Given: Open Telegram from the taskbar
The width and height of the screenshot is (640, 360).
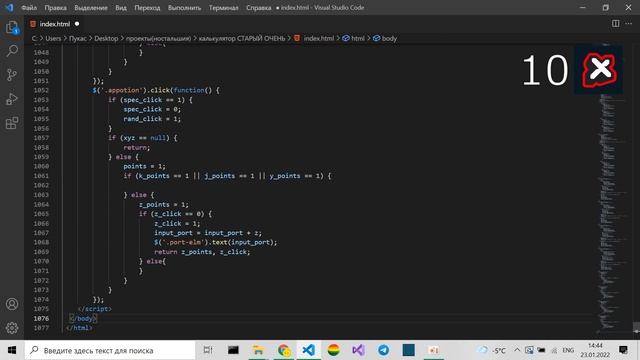Looking at the screenshot, I should point(383,350).
